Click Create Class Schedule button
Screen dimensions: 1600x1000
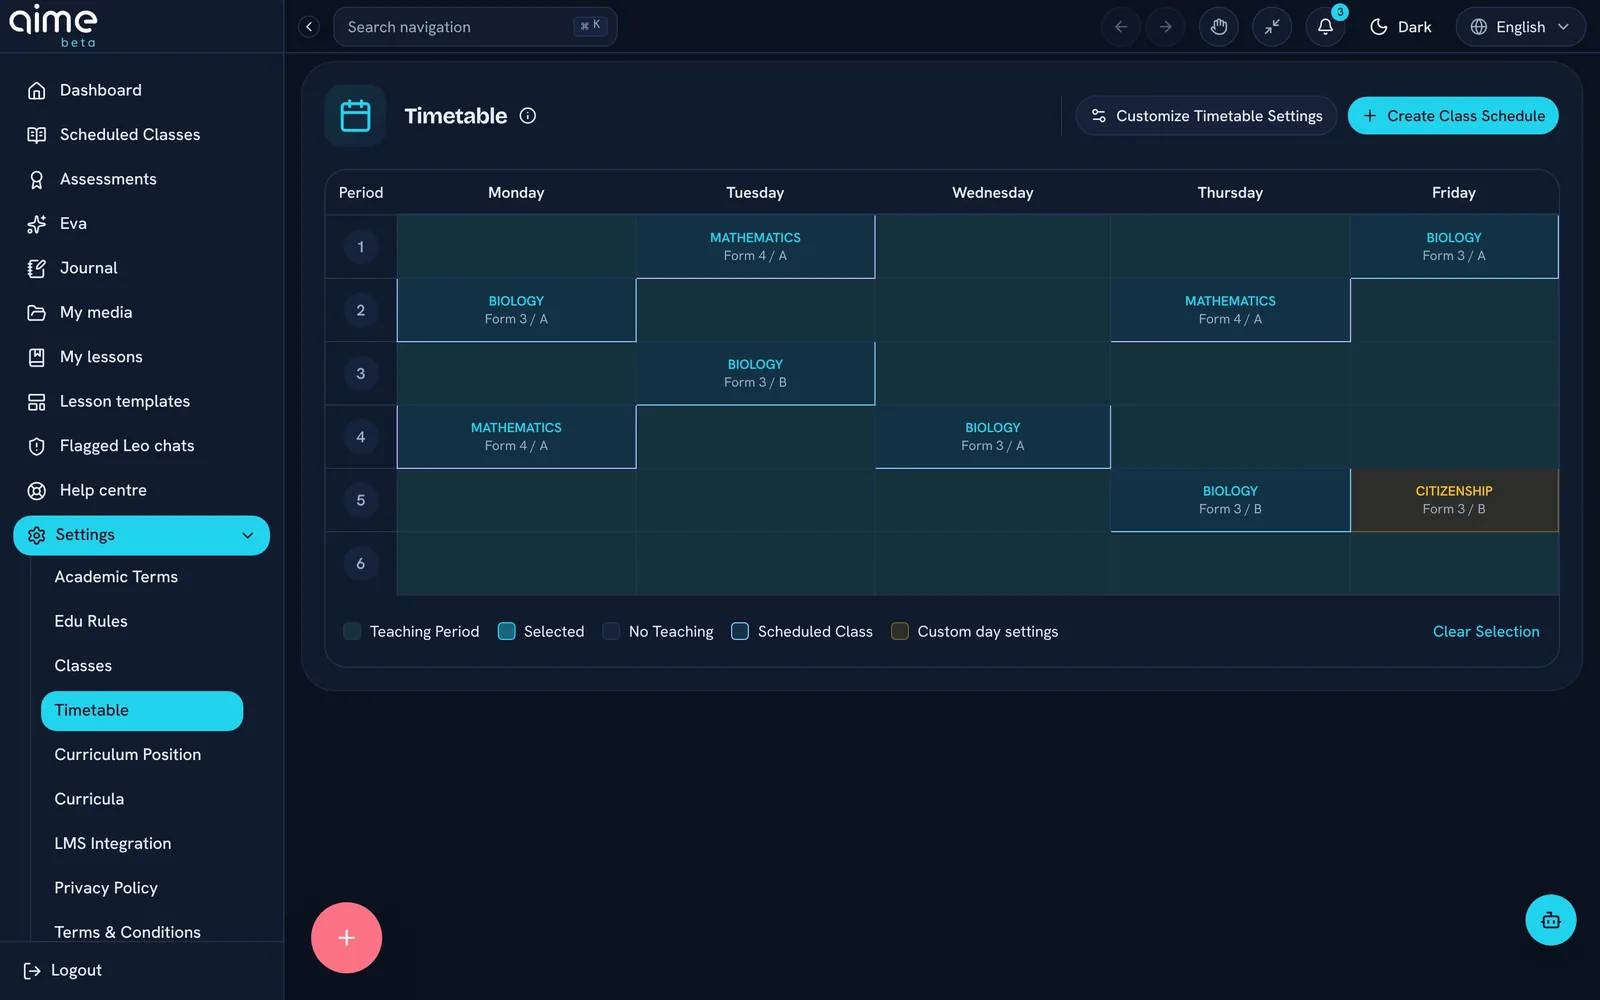tap(1453, 116)
